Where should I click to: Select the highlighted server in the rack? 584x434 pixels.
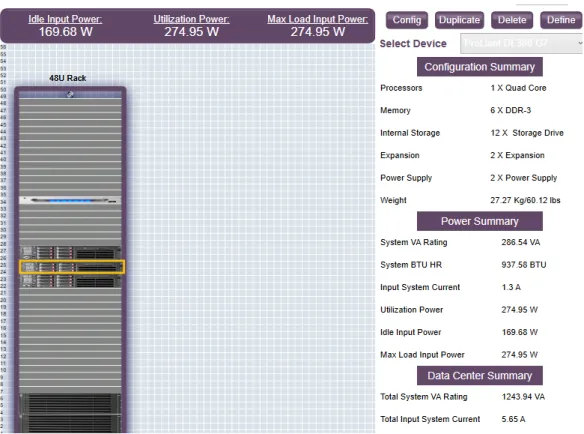tap(72, 267)
